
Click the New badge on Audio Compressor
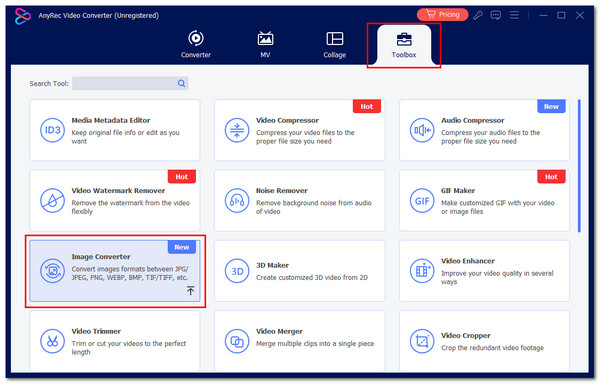tap(551, 106)
